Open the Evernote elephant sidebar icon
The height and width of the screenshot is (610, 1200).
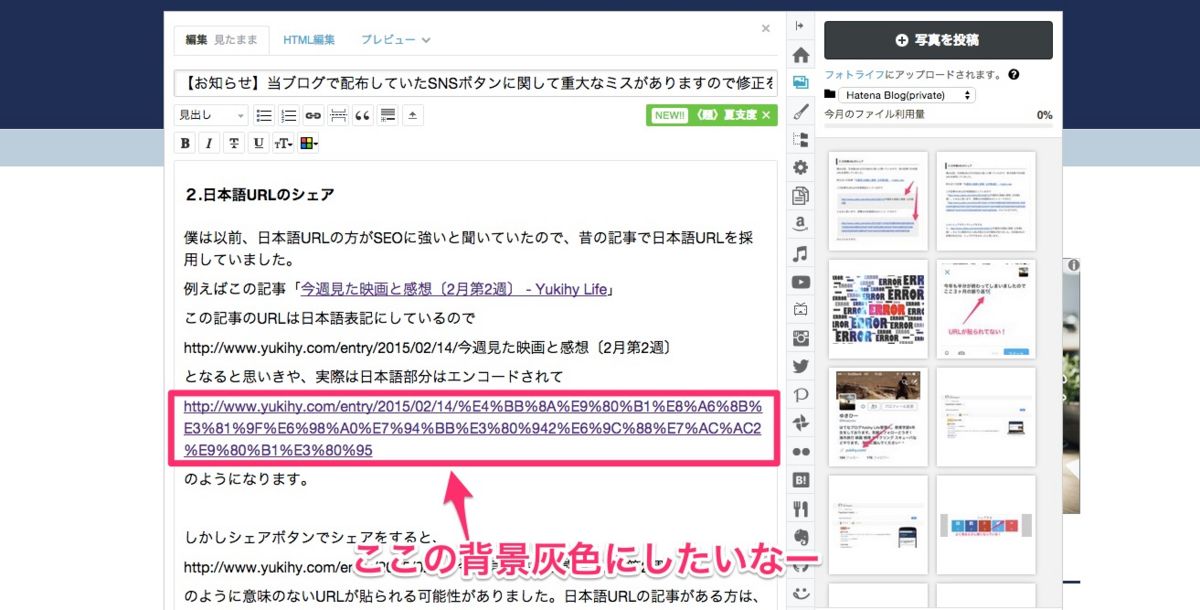pos(800,537)
